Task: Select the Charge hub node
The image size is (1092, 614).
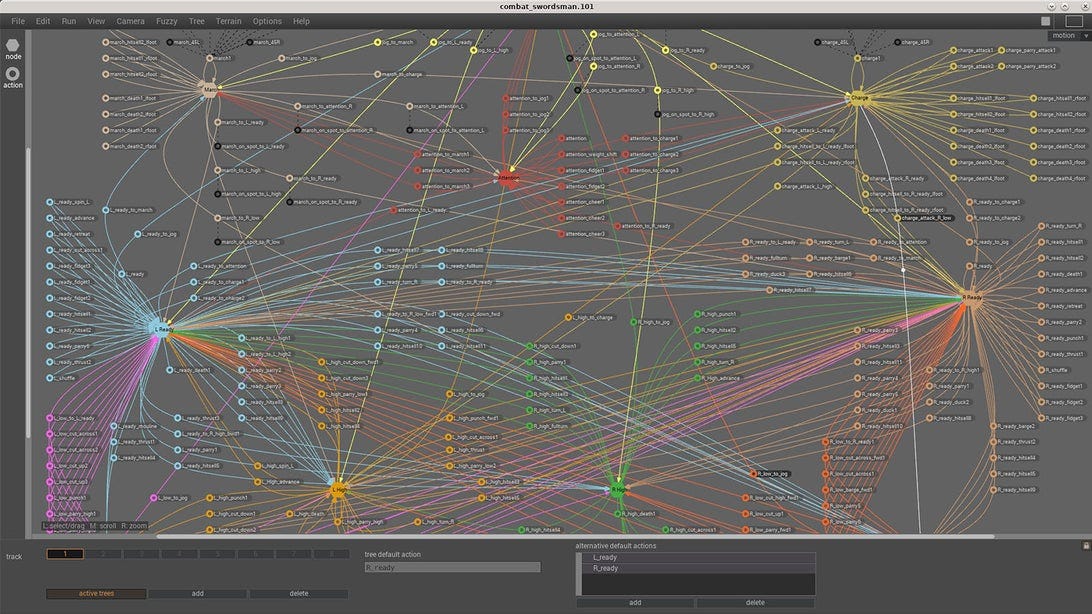Action: (859, 98)
